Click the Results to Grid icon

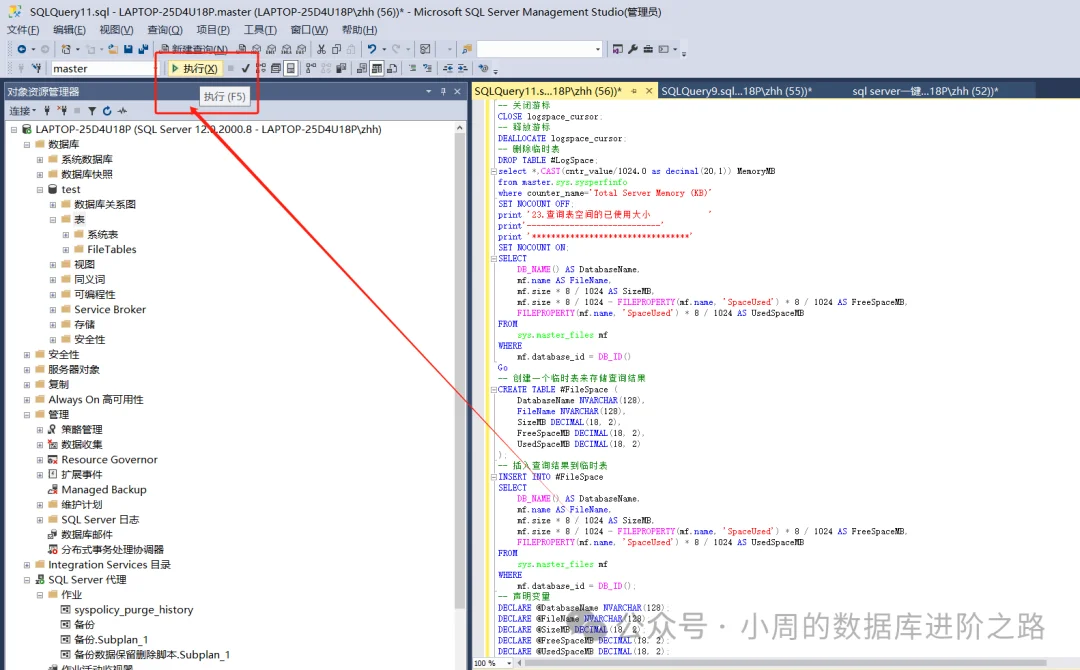[x=377, y=68]
